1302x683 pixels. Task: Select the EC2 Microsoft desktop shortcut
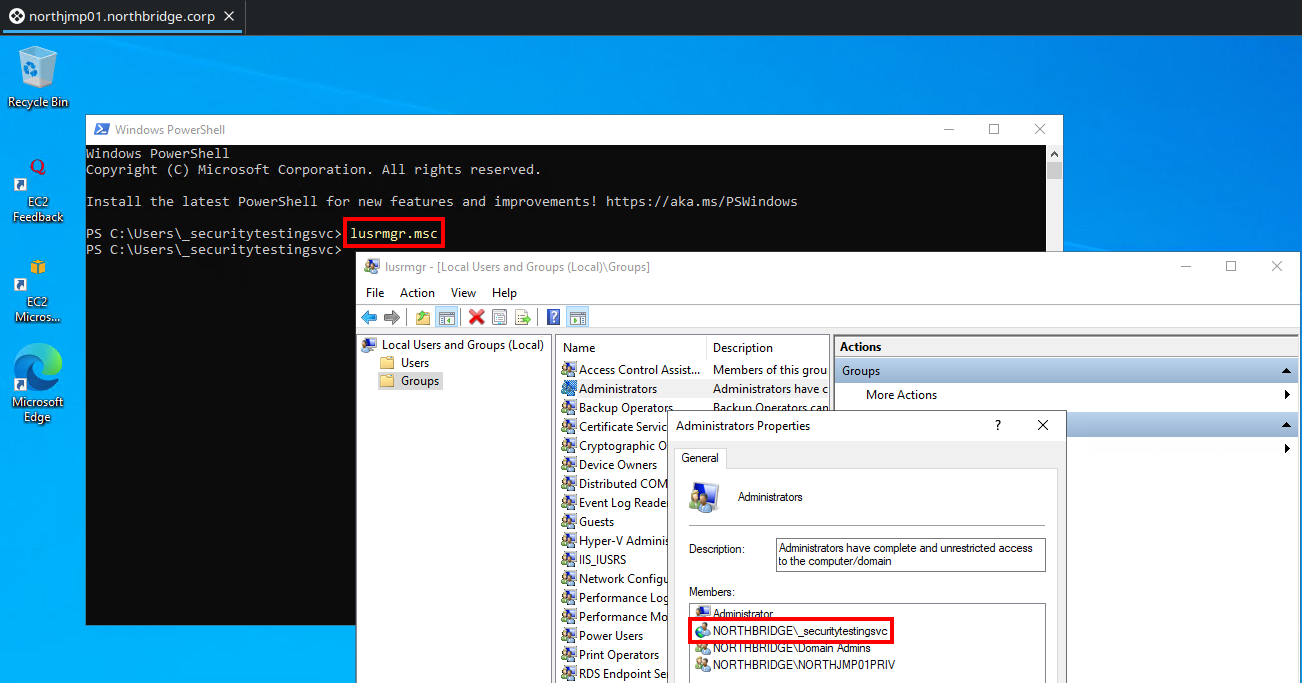pos(38,290)
